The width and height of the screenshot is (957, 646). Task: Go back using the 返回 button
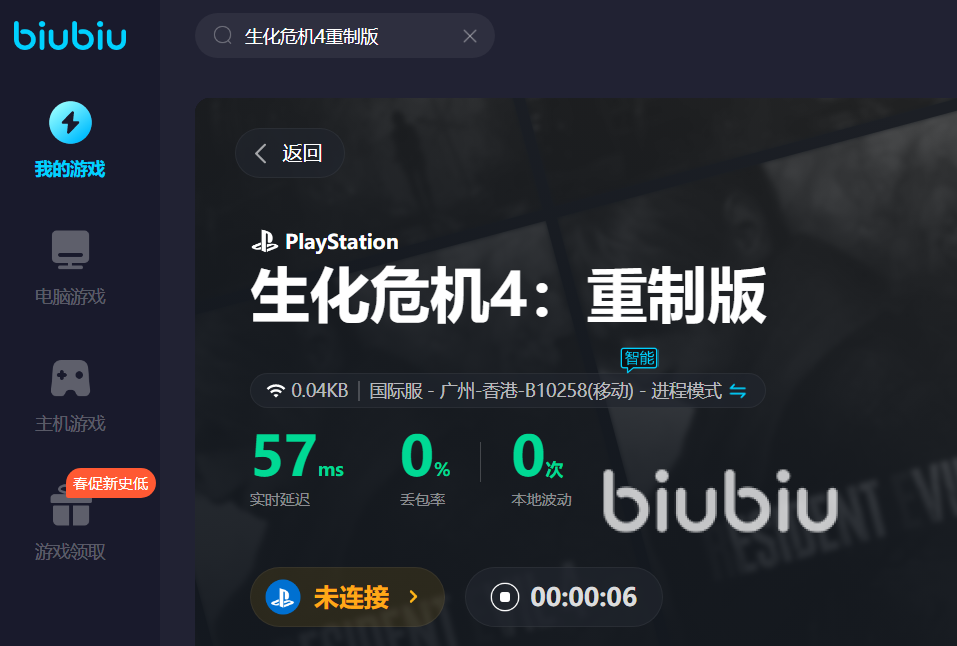point(290,153)
